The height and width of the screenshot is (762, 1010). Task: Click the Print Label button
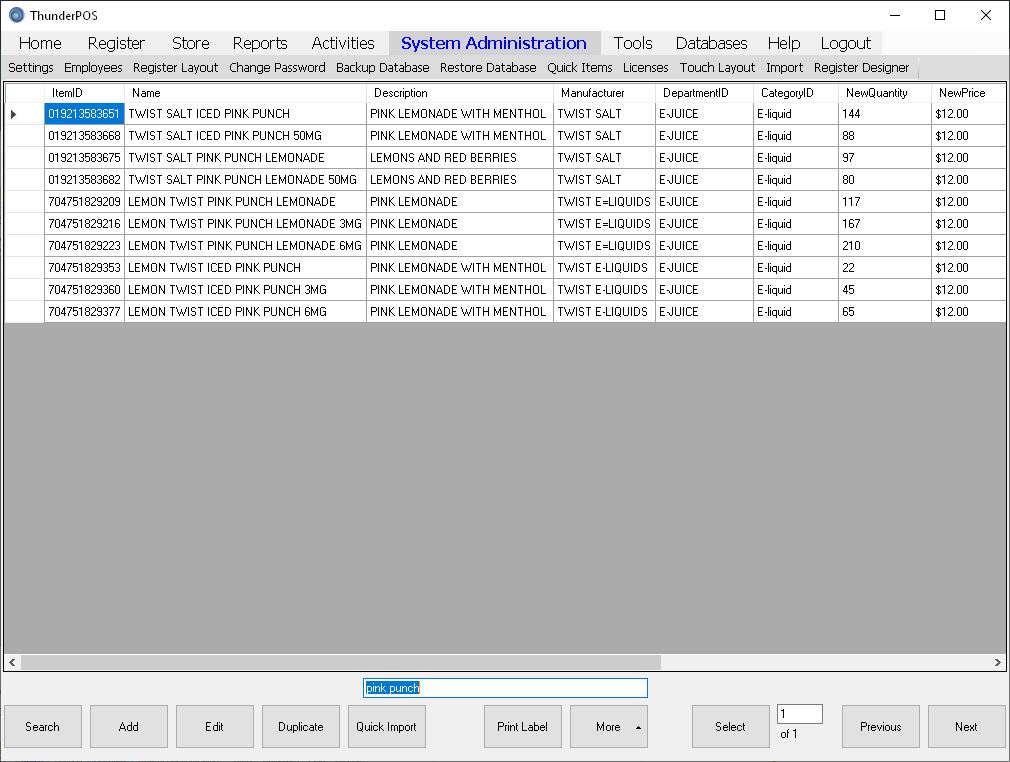pos(522,726)
